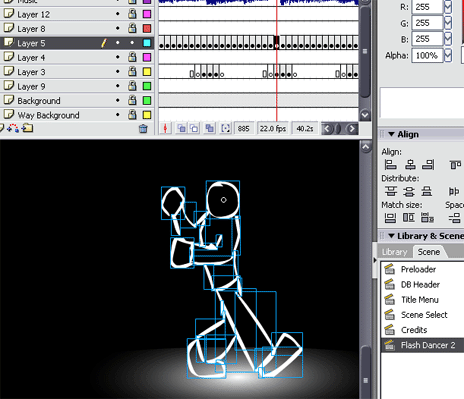Click the Align right edge icon
This screenshot has height=399, width=464.
click(x=428, y=165)
